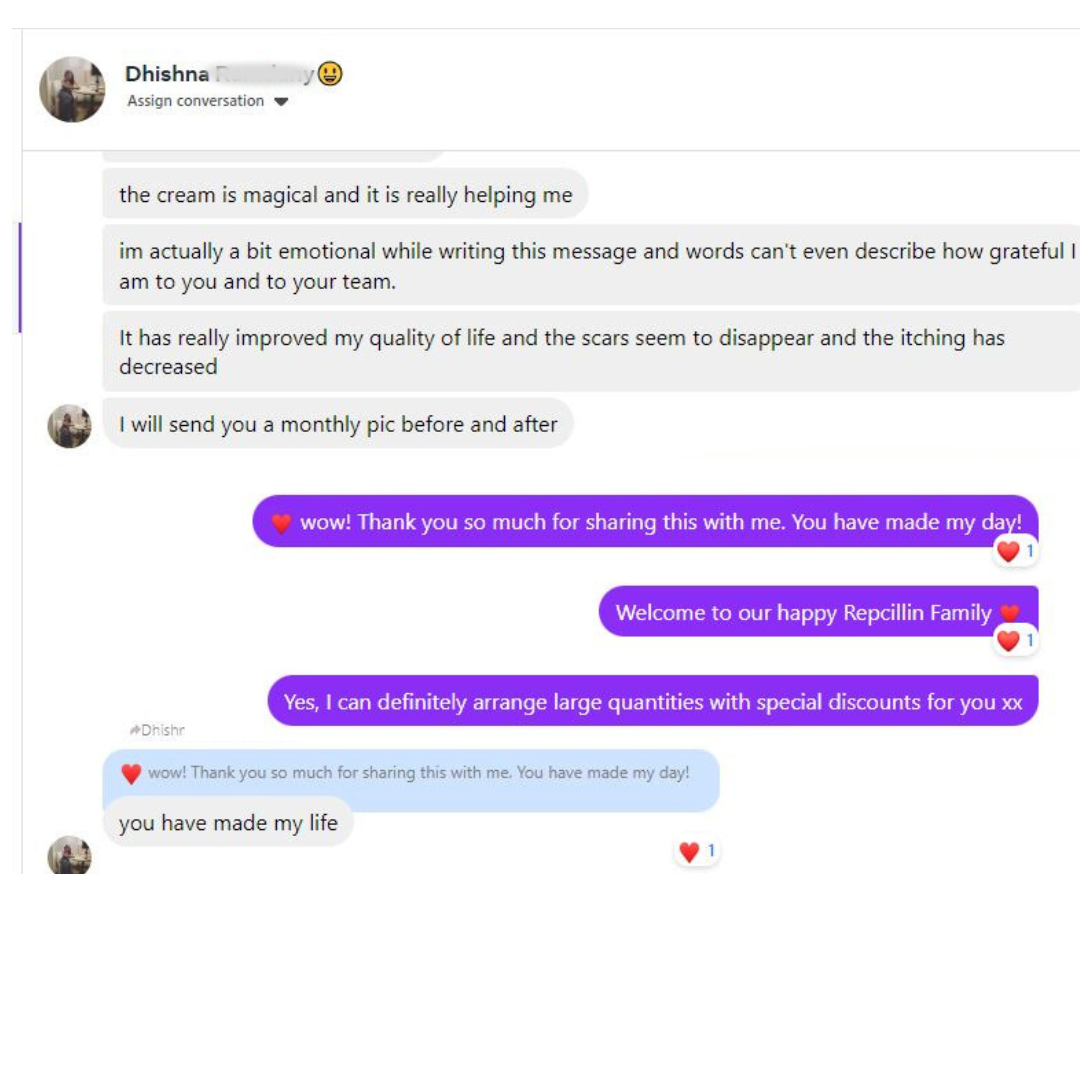Click the 'Assign conversation' label

pyautogui.click(x=196, y=101)
